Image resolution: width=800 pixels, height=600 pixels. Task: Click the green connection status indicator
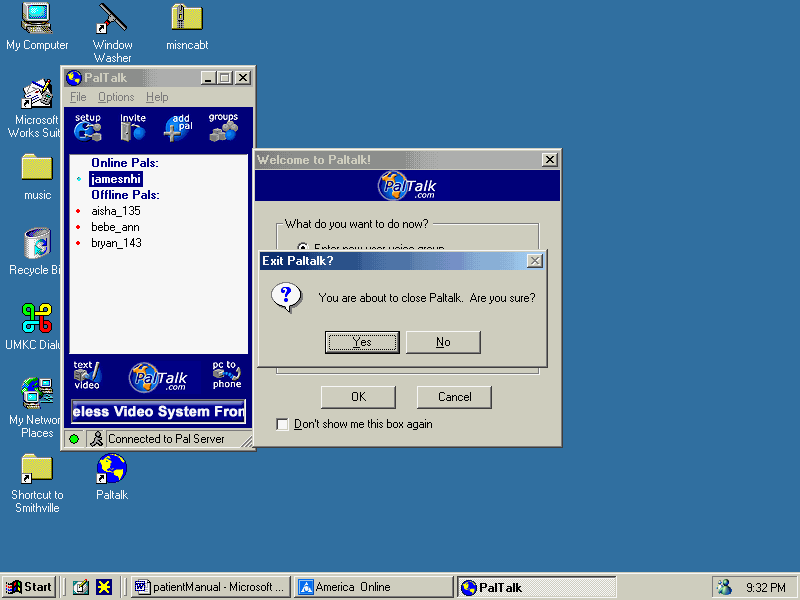(74, 439)
